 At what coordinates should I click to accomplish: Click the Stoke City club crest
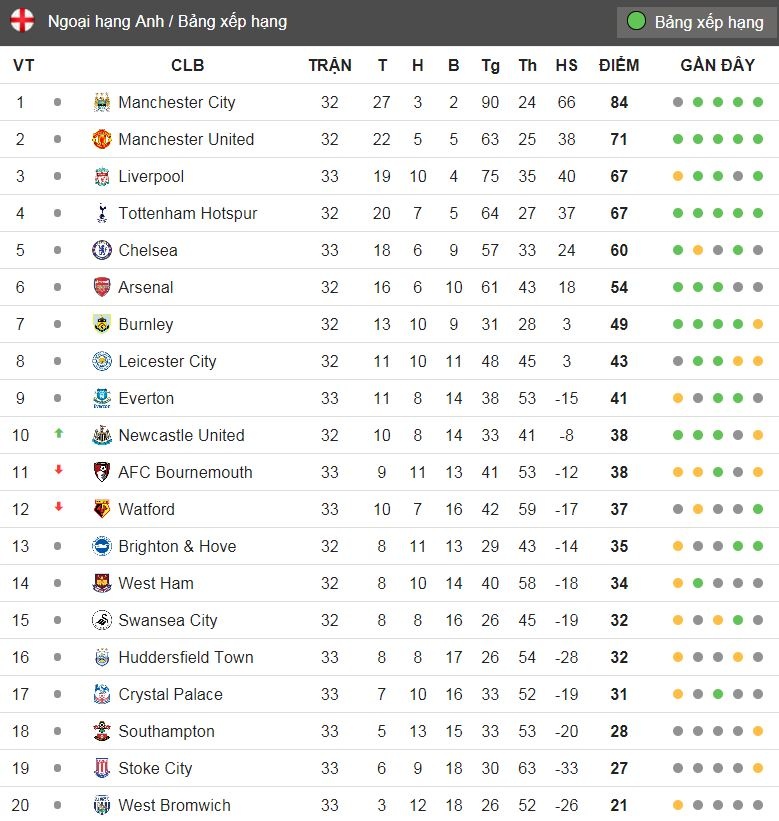[x=101, y=768]
